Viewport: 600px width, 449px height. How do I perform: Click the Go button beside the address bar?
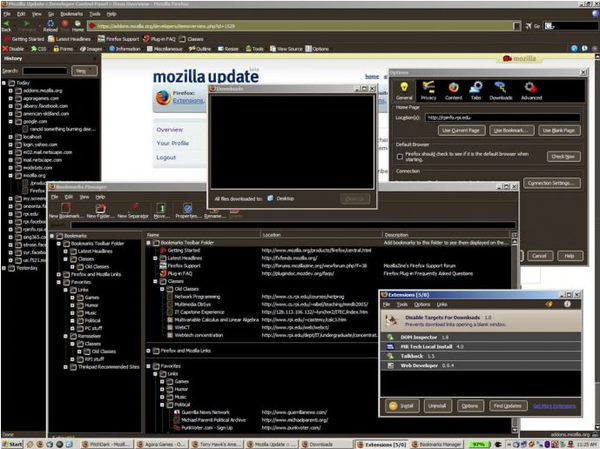(x=533, y=26)
